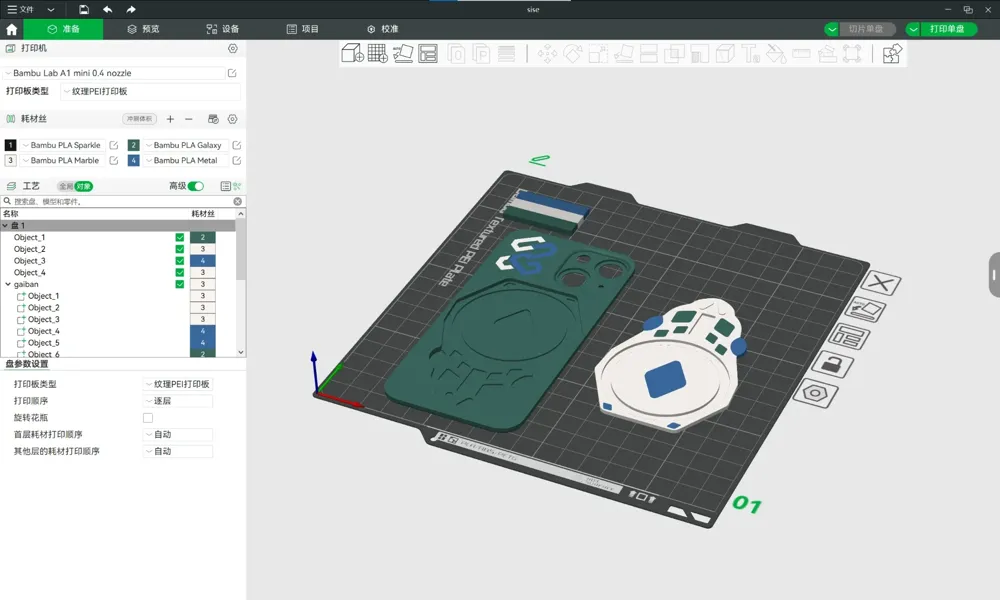
Task: Click filament 2 green color swatch
Action: click(133, 145)
